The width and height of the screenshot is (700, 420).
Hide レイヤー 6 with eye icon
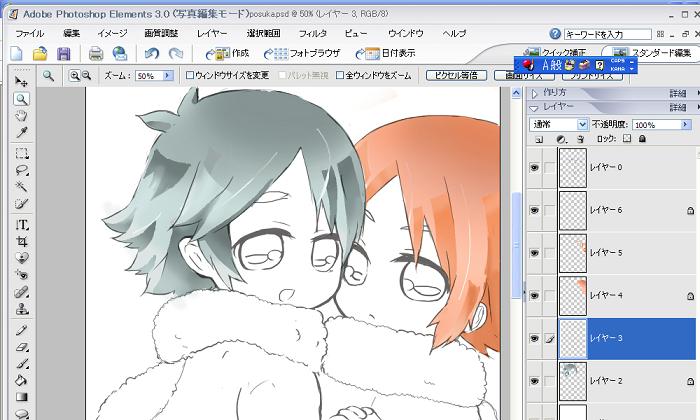pyautogui.click(x=534, y=210)
